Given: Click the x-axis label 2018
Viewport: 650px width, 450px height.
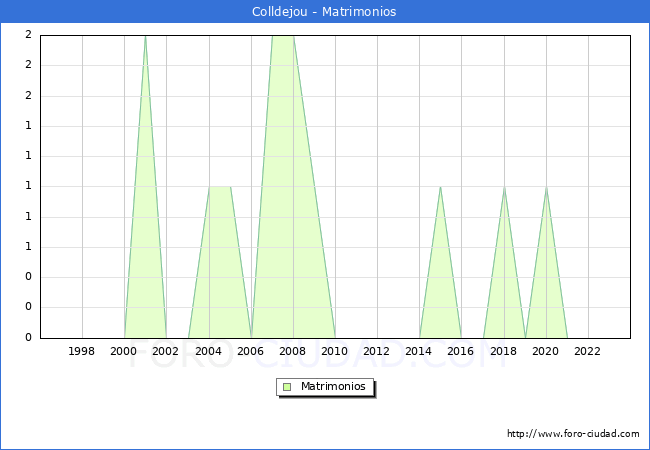Looking at the screenshot, I should click(x=503, y=351).
